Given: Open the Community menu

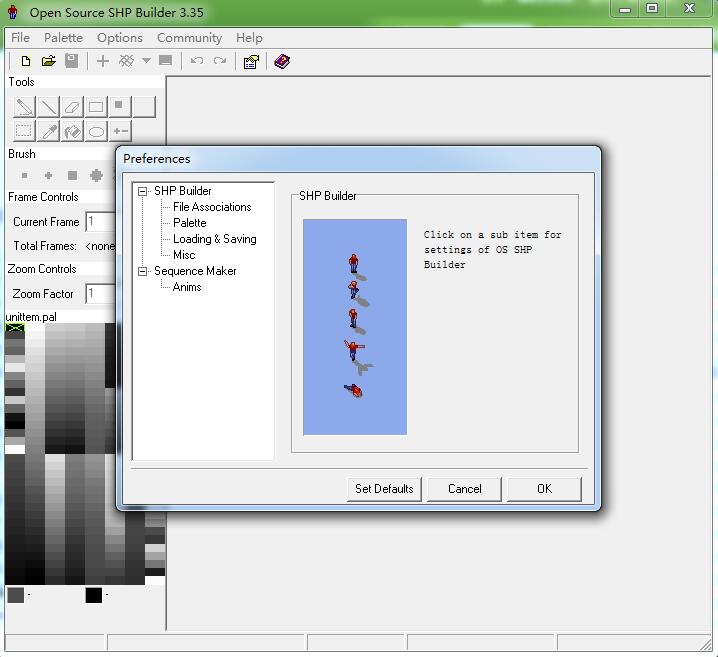Looking at the screenshot, I should click(189, 38).
